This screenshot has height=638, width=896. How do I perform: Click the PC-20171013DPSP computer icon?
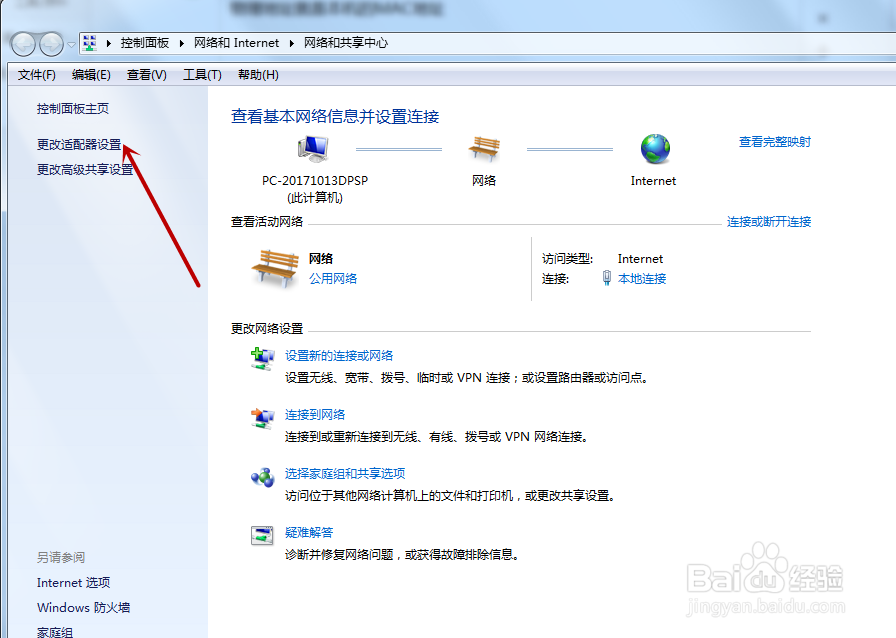point(311,147)
